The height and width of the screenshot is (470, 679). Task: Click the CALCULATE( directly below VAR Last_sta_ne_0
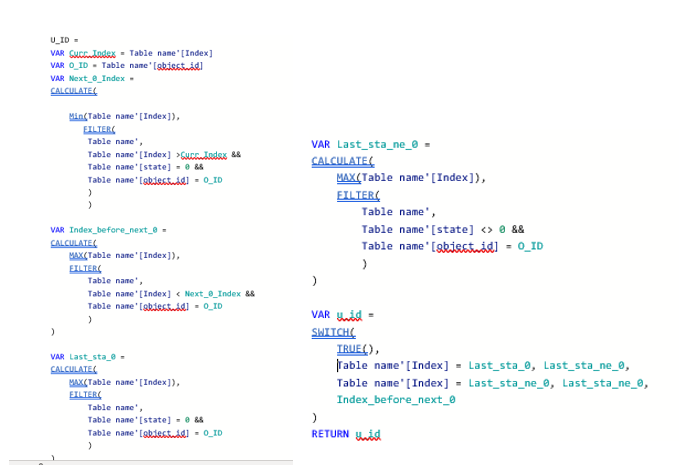(343, 161)
